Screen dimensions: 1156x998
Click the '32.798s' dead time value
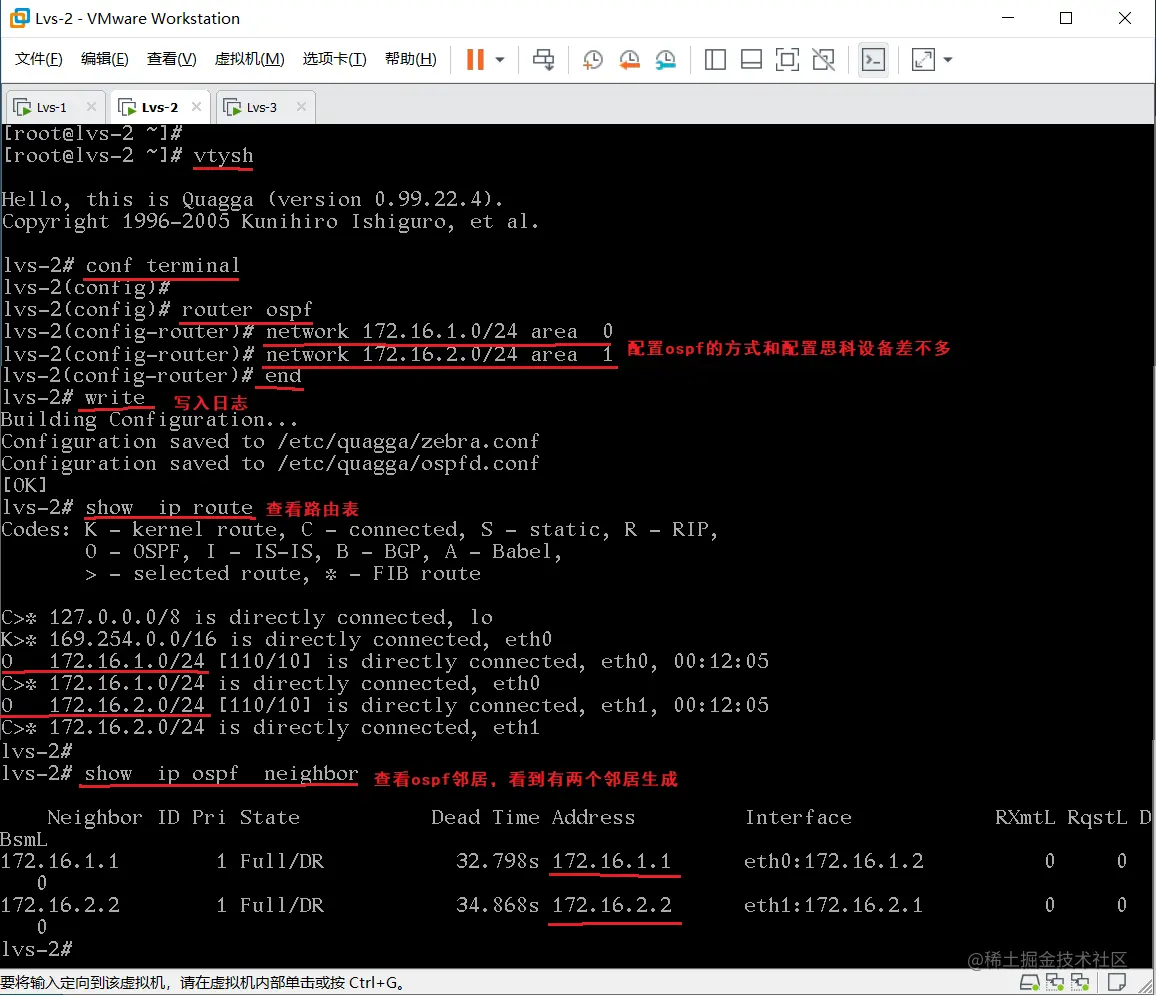tap(498, 862)
